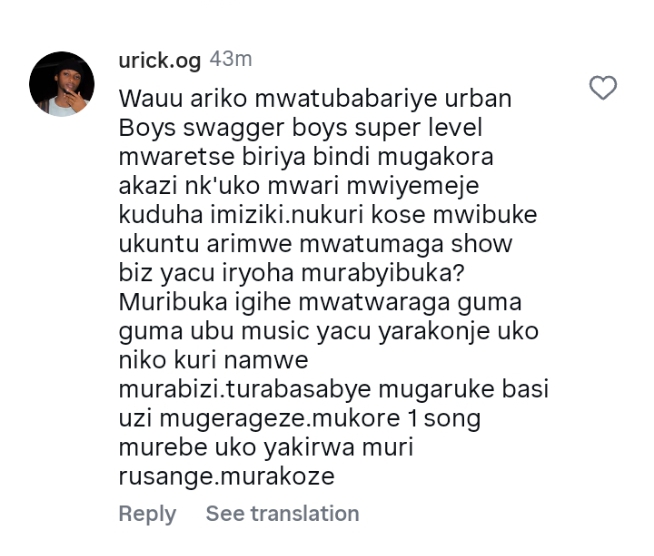The image size is (654, 556).
Task: Click the word 'rusange.murakoze' ending the comment
Action: [226, 477]
